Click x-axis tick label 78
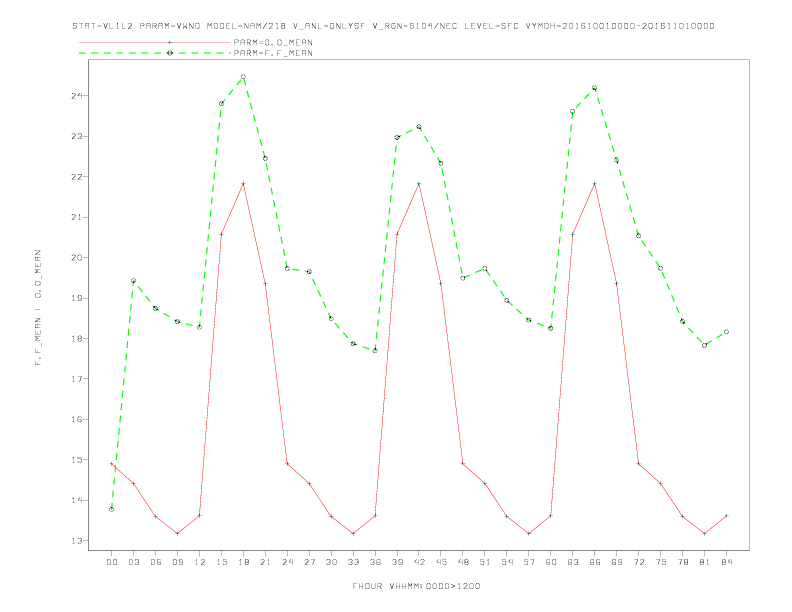This screenshot has height=612, width=792. click(x=683, y=562)
